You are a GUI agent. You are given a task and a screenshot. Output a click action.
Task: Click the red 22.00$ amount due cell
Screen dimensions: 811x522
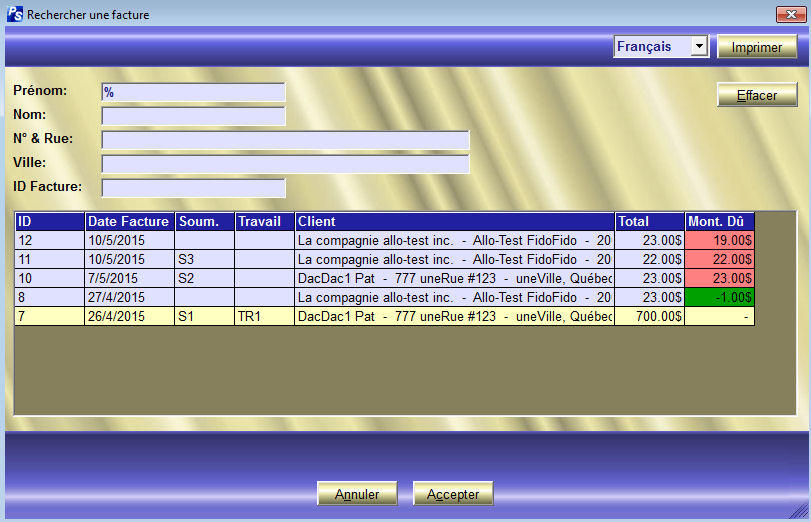coord(719,259)
